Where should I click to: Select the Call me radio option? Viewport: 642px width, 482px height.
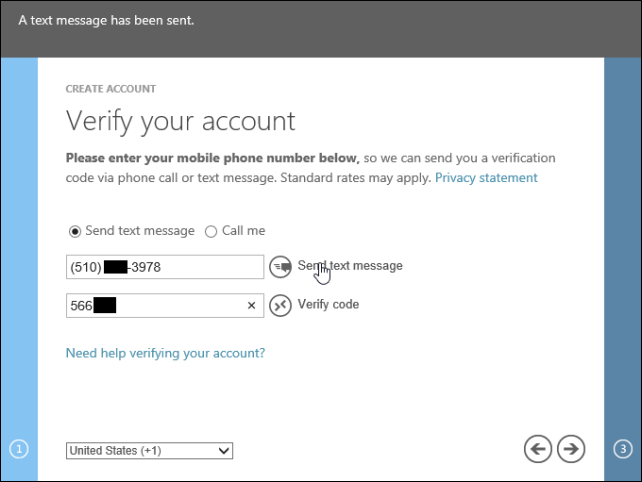(x=211, y=231)
